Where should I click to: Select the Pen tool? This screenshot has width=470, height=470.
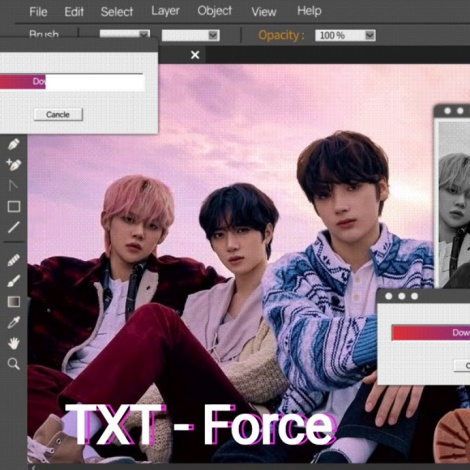[x=13, y=144]
